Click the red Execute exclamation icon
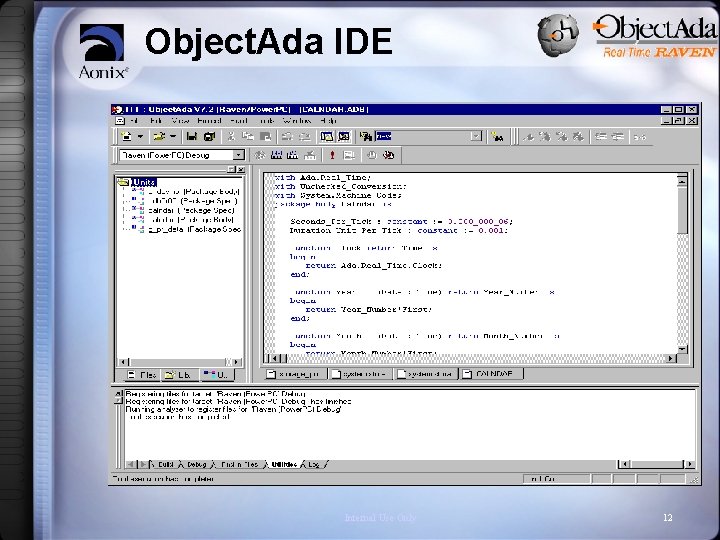The height and width of the screenshot is (540, 720). [x=332, y=155]
